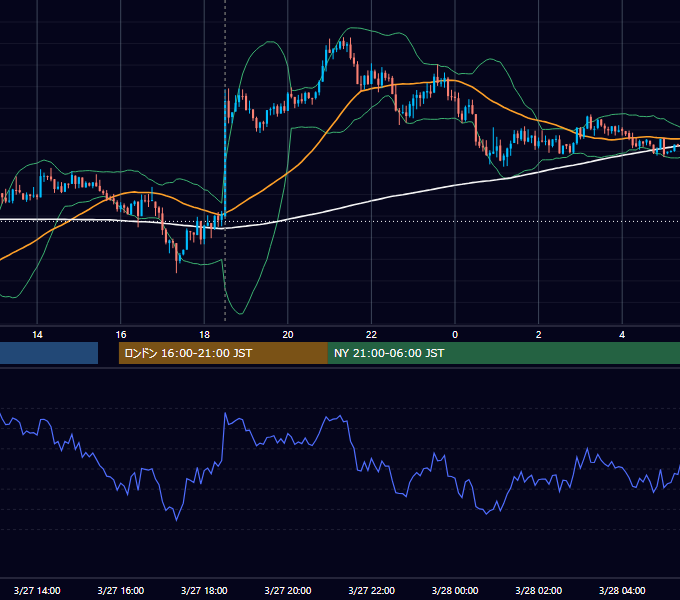The height and width of the screenshot is (600, 680).
Task: Click the '18' hour label on chart axis
Action: [x=204, y=335]
